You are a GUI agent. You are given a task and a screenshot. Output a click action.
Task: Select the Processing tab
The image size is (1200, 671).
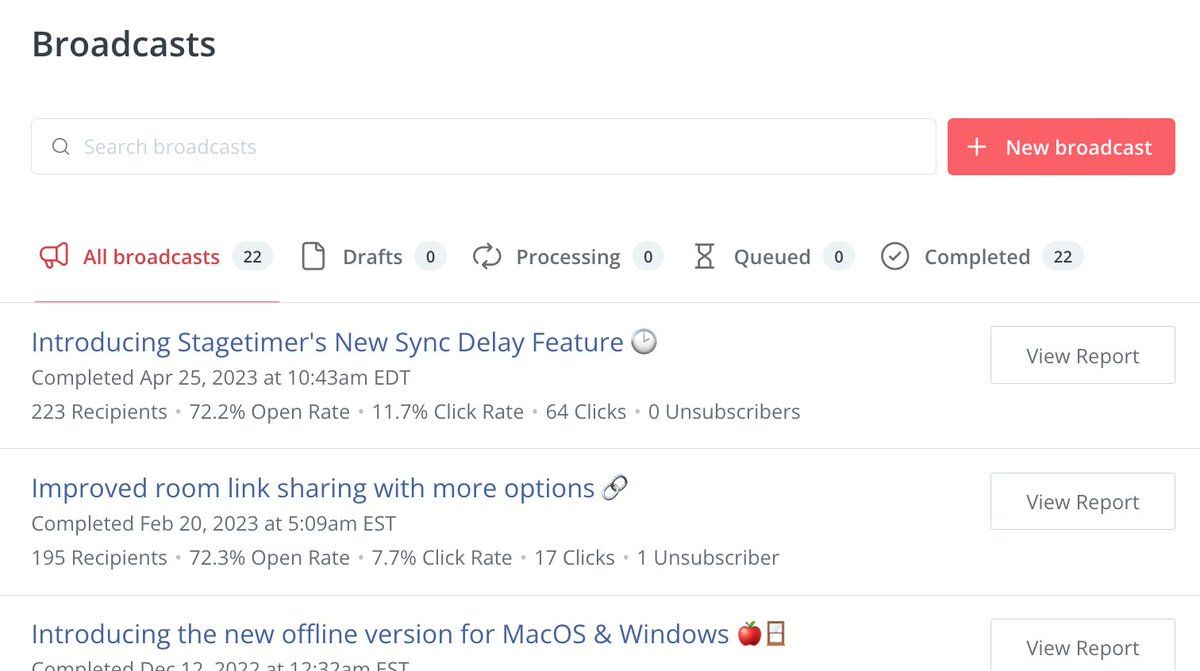tap(568, 257)
